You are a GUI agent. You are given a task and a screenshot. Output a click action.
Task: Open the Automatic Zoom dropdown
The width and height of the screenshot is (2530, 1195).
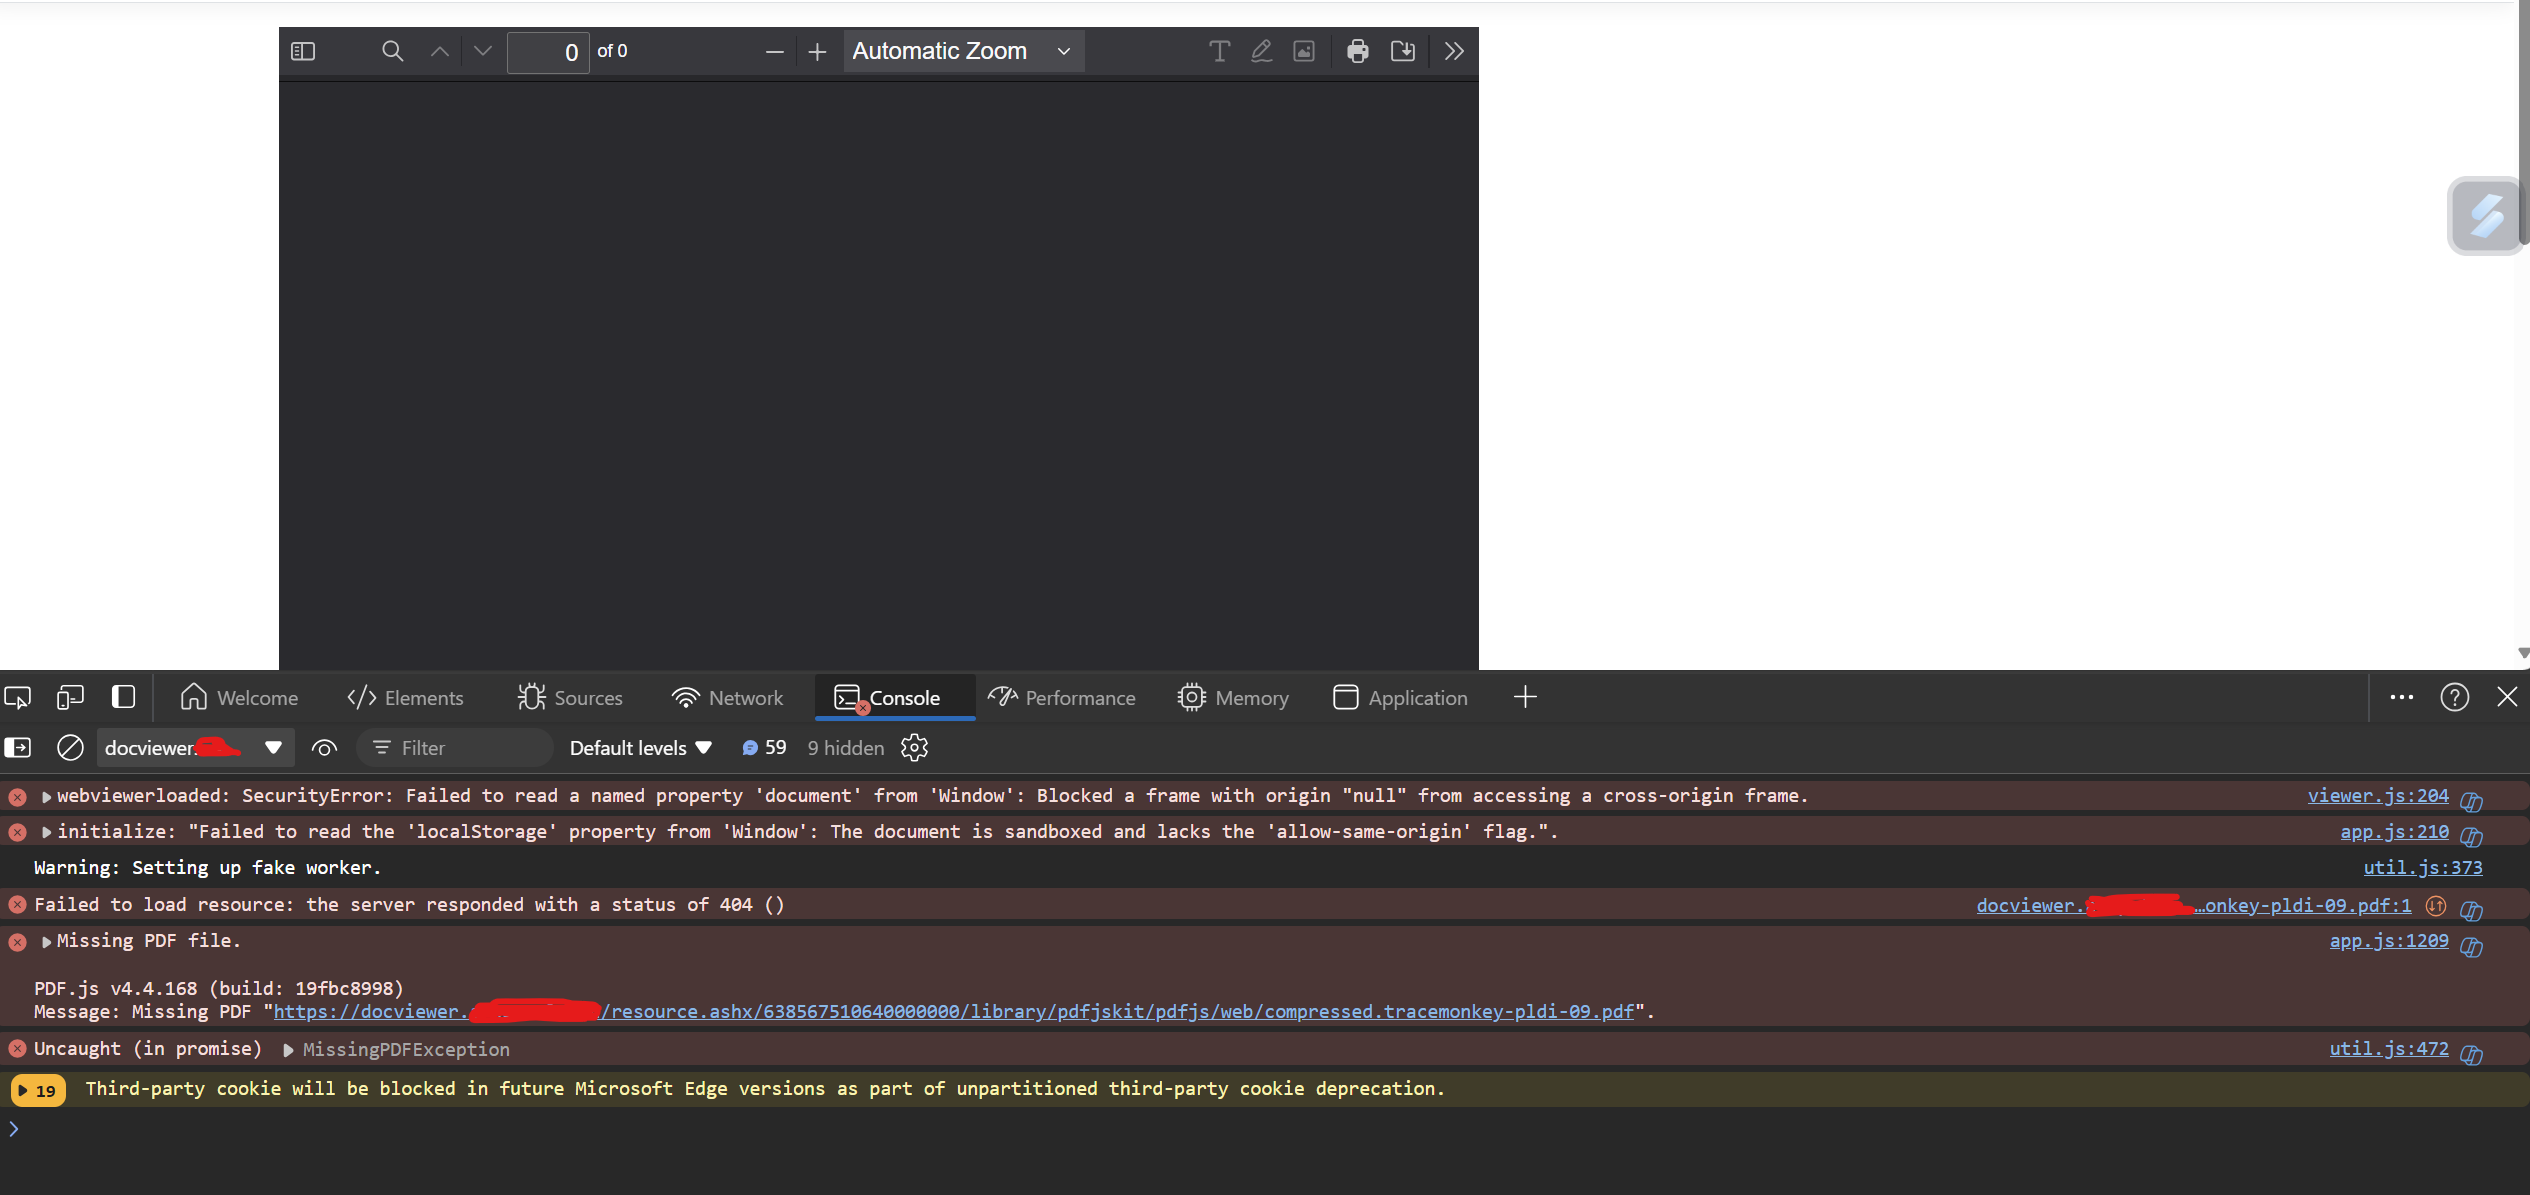pyautogui.click(x=962, y=51)
